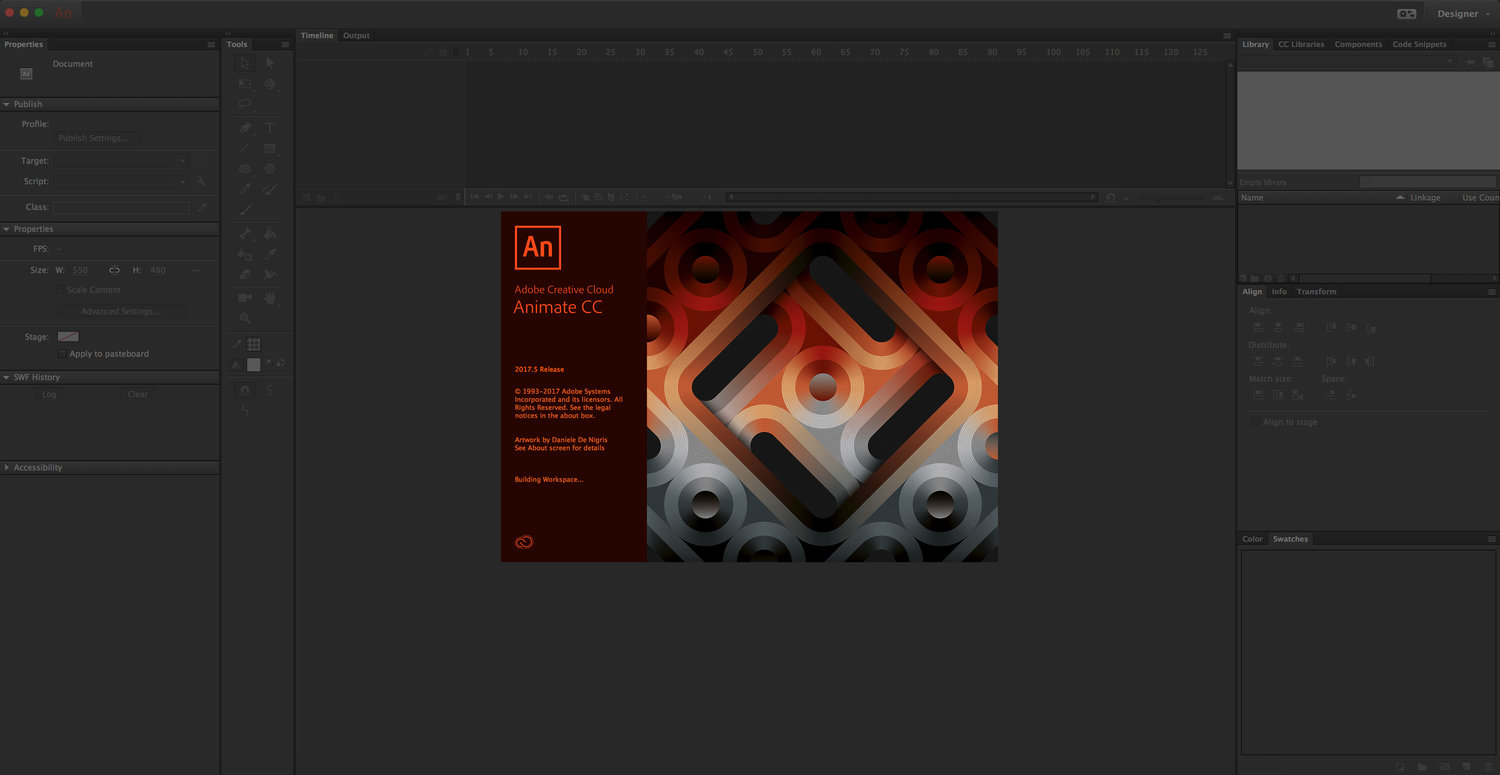This screenshot has height=775, width=1500.
Task: Open the Align panel options menu
Action: (1491, 292)
